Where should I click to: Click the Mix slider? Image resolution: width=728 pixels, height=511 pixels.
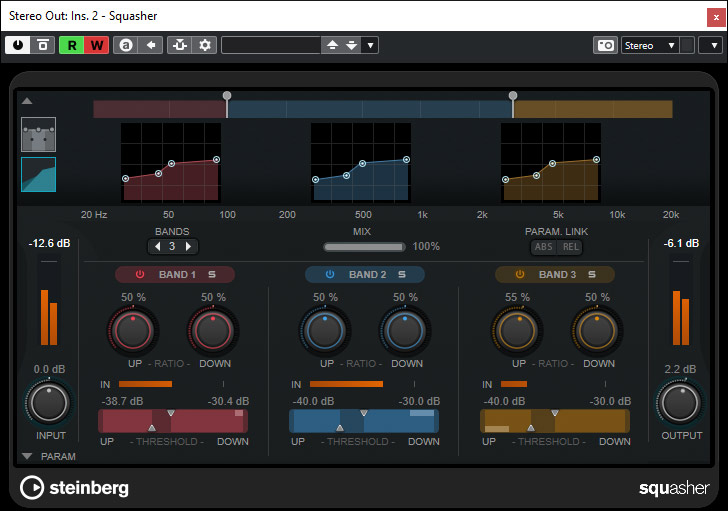pyautogui.click(x=364, y=246)
